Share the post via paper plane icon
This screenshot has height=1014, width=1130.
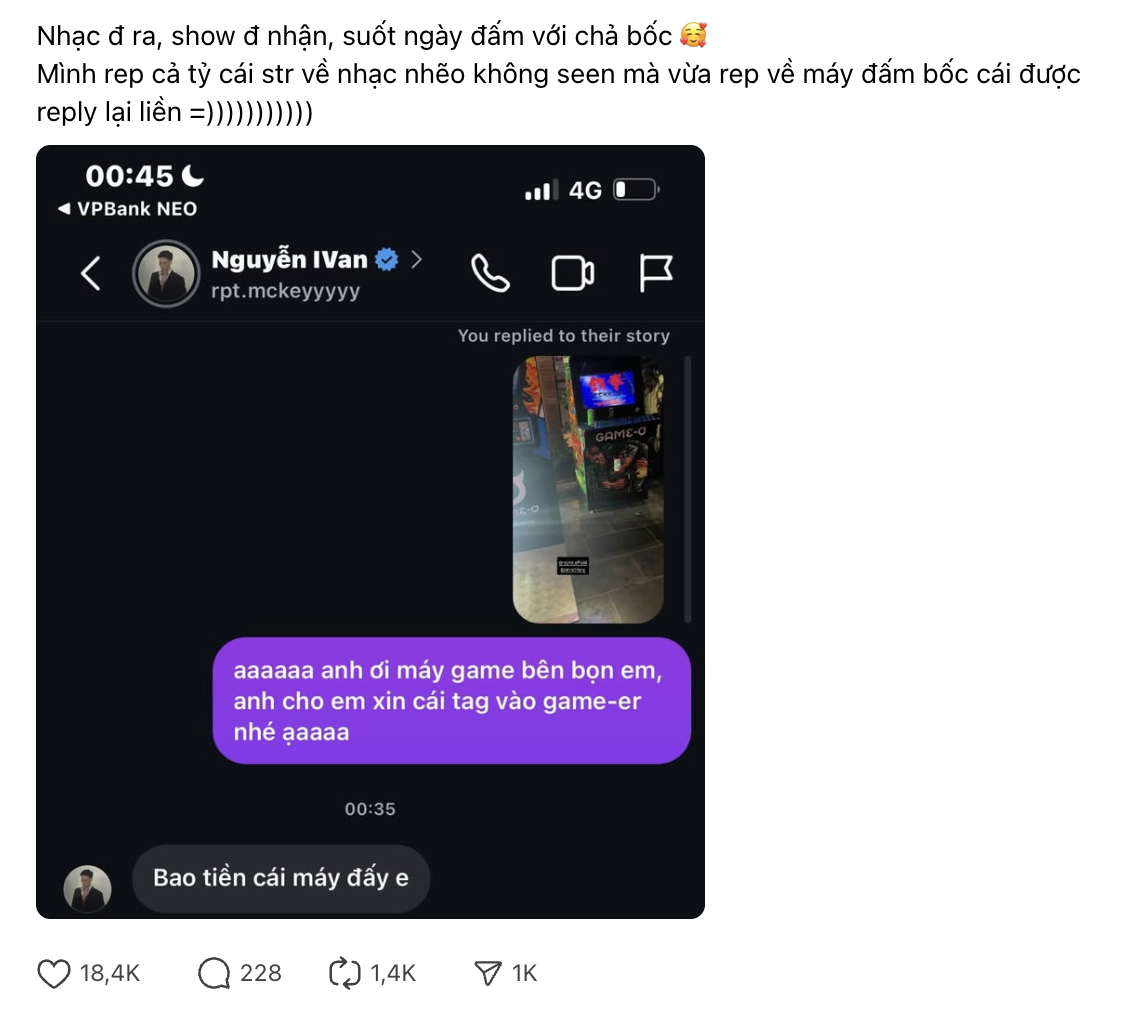(x=487, y=973)
